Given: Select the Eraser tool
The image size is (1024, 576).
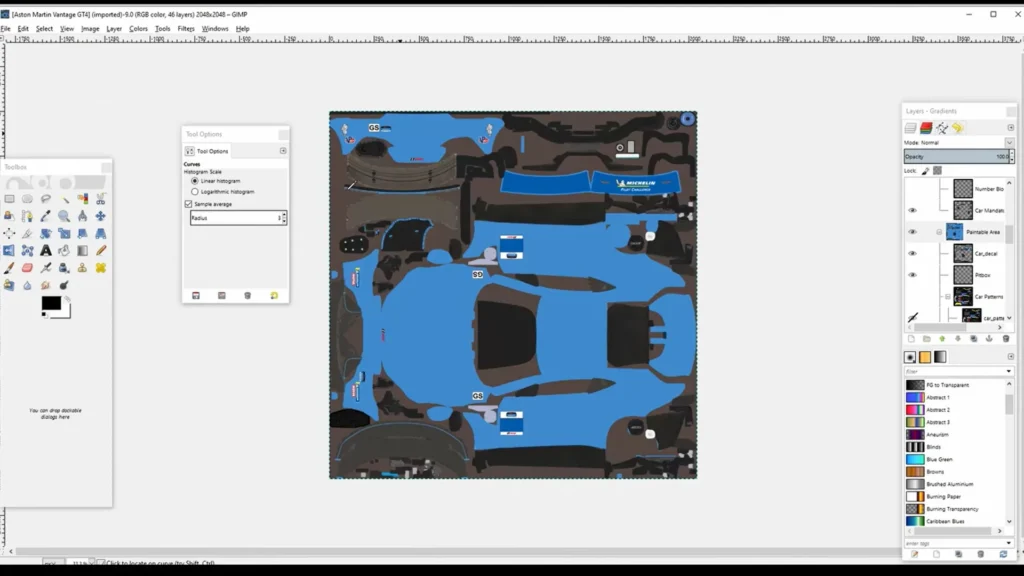Looking at the screenshot, I should point(27,268).
